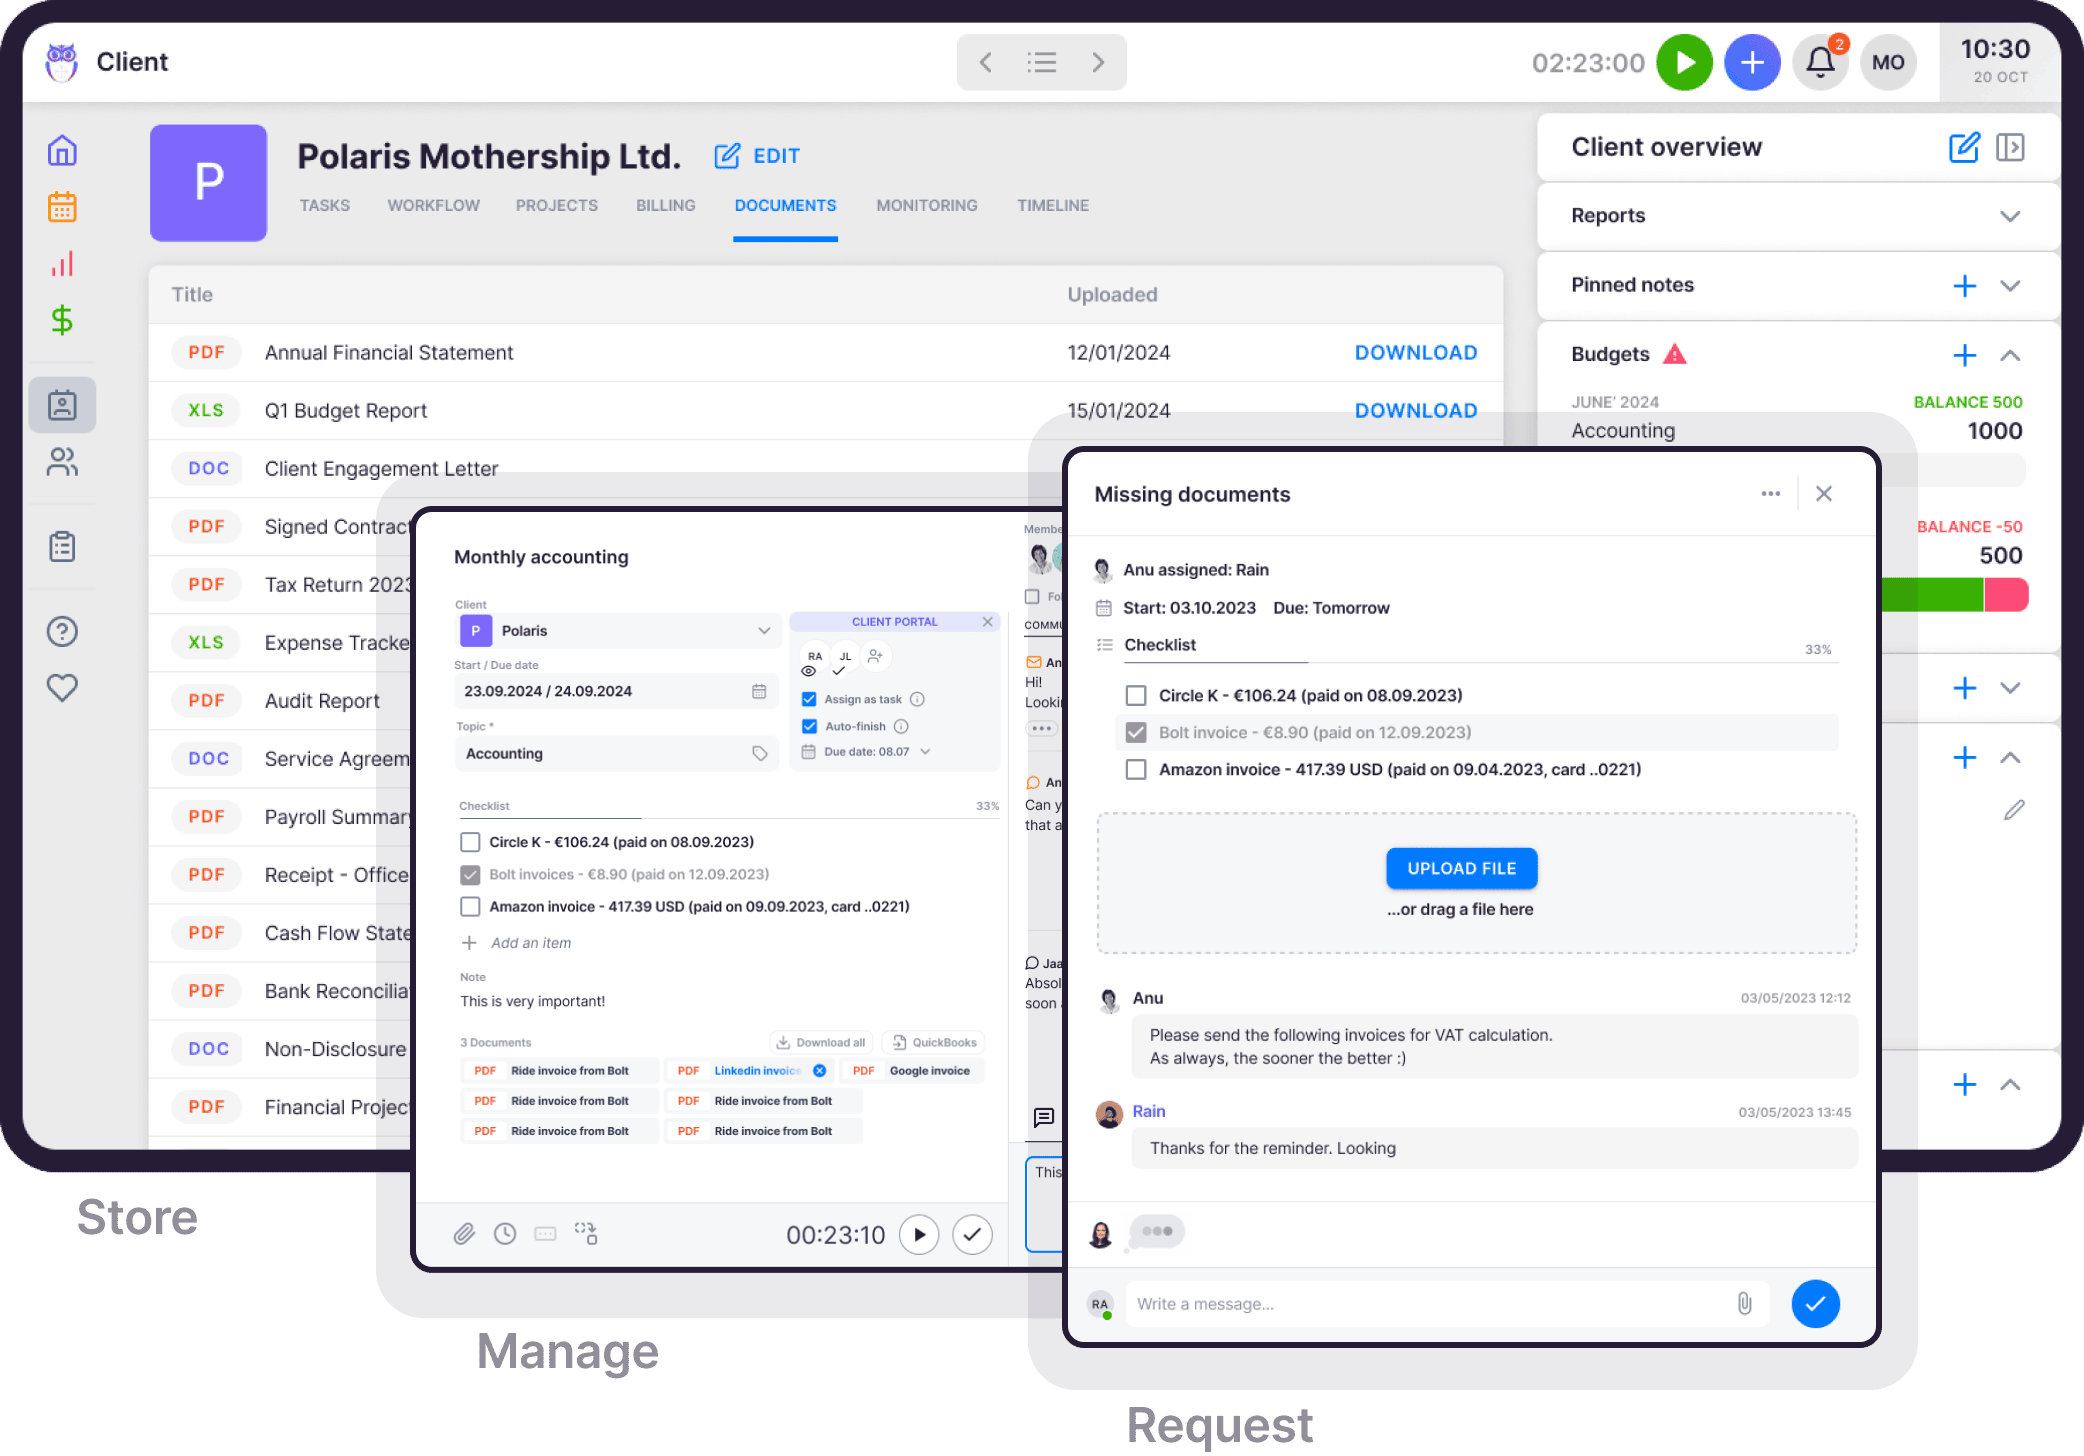Toggle the Auto-finish checkbox
This screenshot has width=2084, height=1456.
click(809, 726)
